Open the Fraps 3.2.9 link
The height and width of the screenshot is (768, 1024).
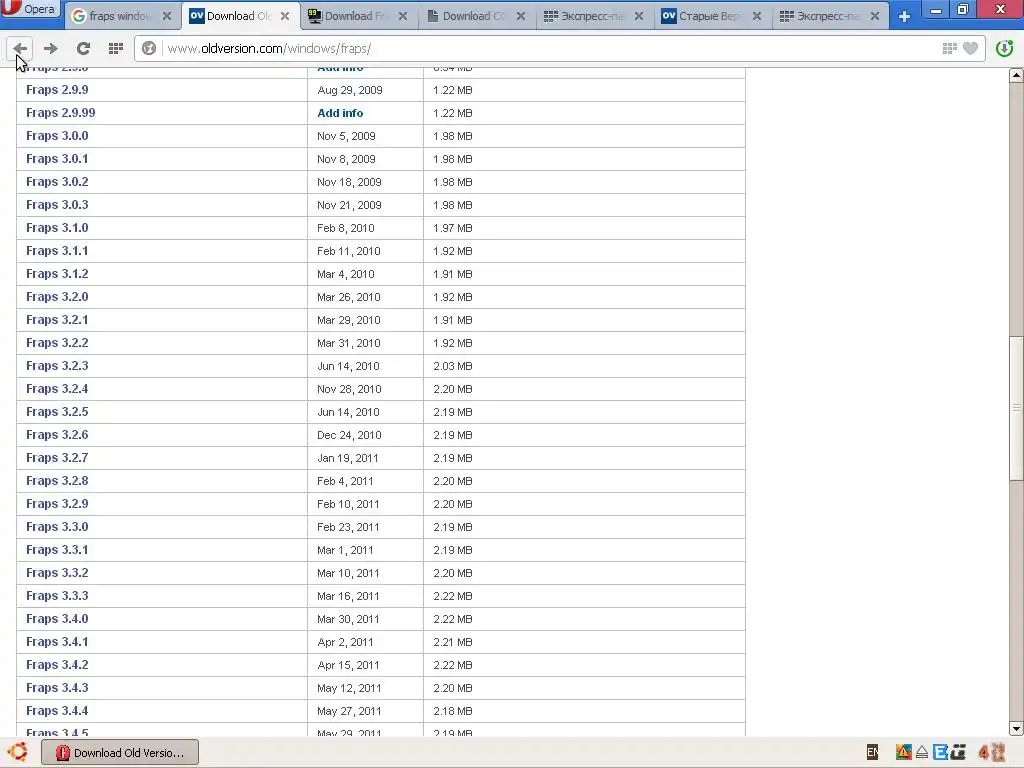[x=57, y=504]
